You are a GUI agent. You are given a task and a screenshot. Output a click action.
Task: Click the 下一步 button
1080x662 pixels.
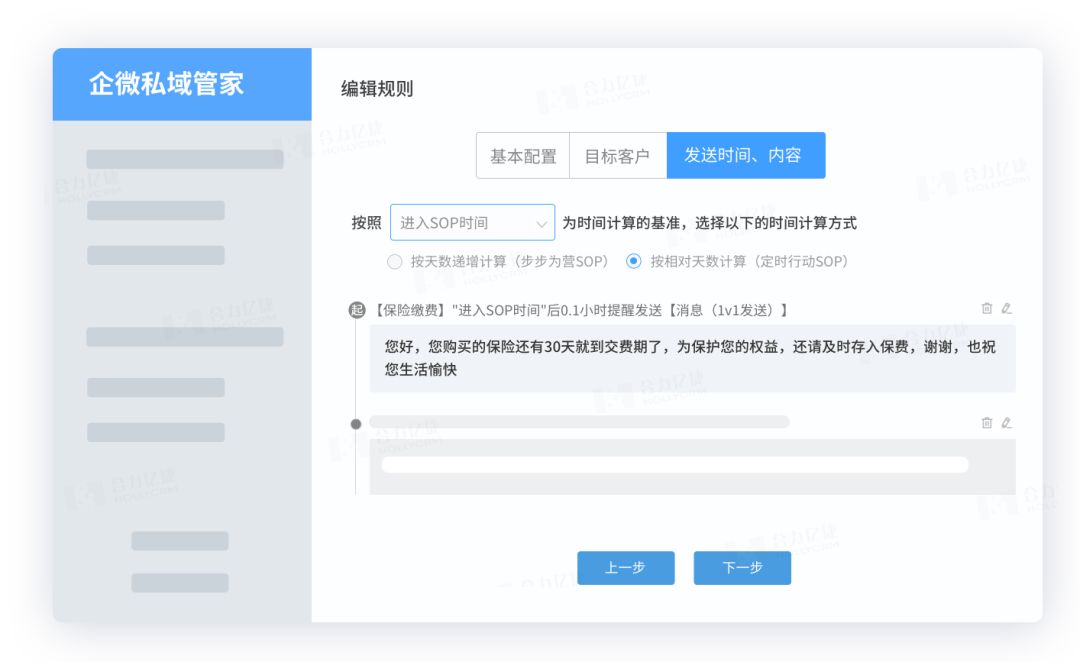click(x=742, y=568)
